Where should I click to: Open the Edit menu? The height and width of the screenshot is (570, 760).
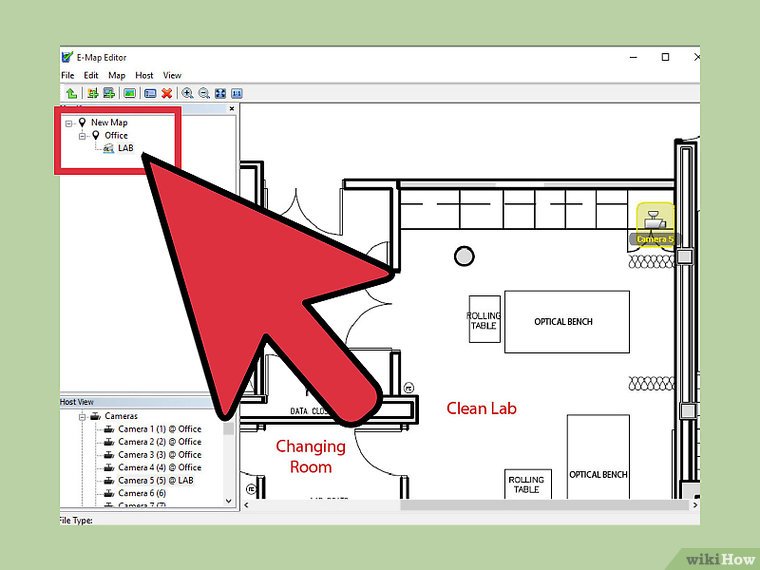click(91, 75)
